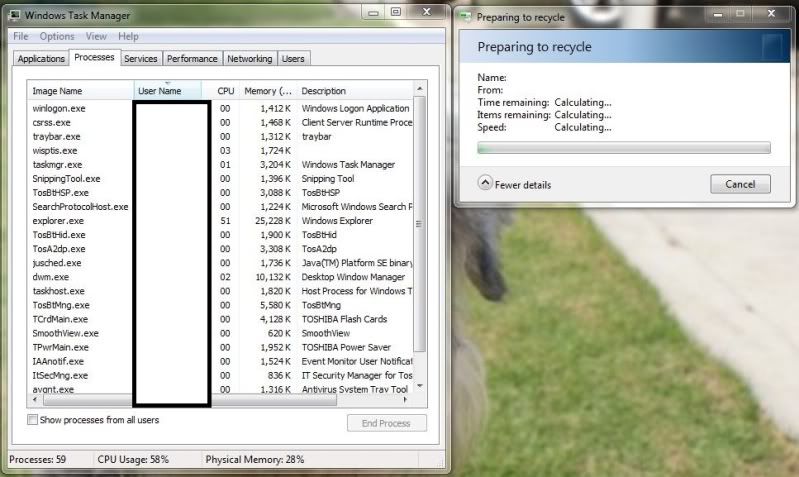The width and height of the screenshot is (799, 477).
Task: Click the End Process button
Action: pos(387,423)
